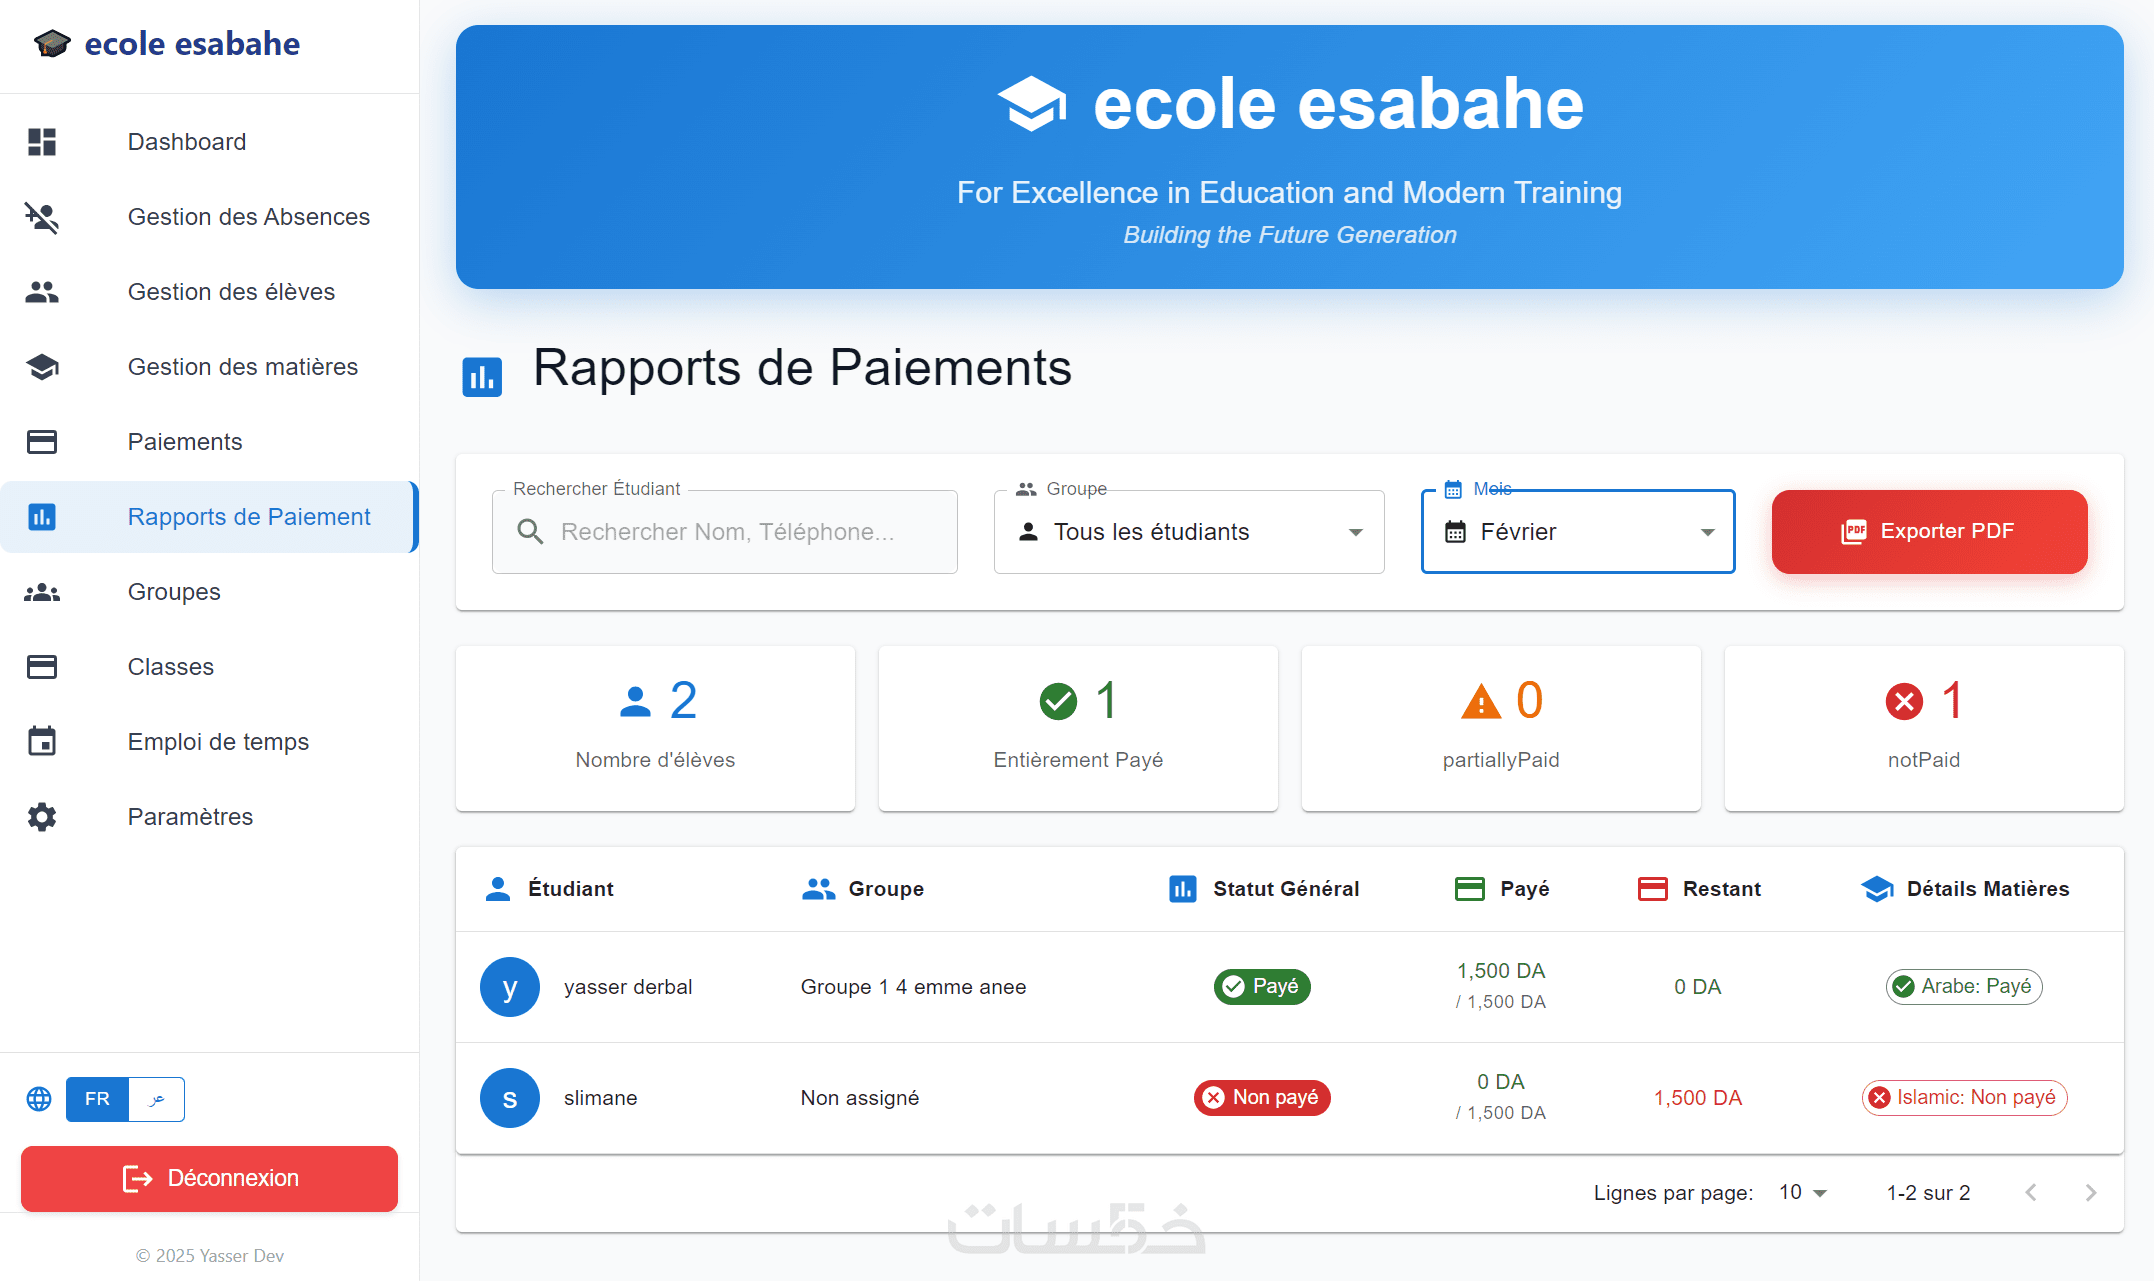This screenshot has height=1281, width=2154.
Task: Open the Mois dropdown showing Février
Action: pyautogui.click(x=1577, y=532)
